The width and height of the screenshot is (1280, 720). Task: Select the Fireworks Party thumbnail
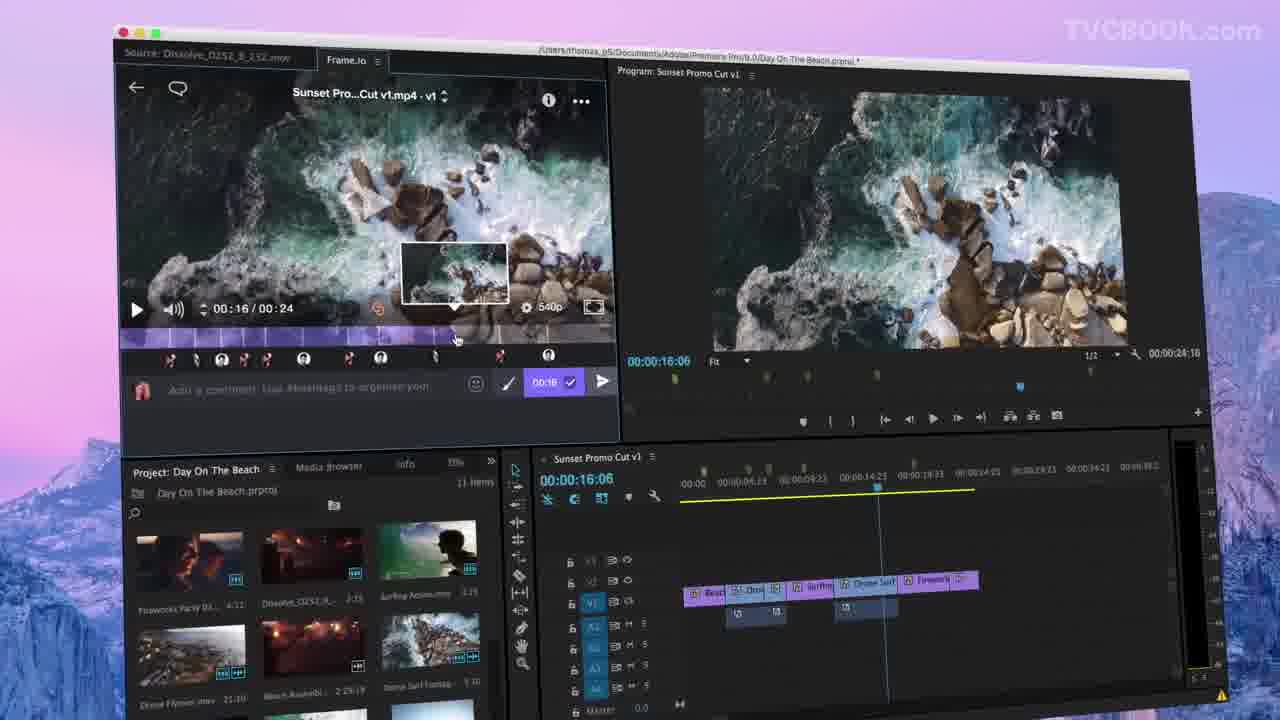190,562
